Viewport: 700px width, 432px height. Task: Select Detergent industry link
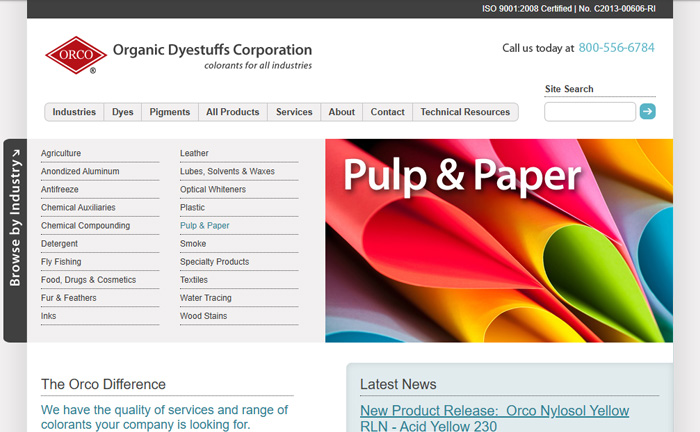[x=59, y=244]
